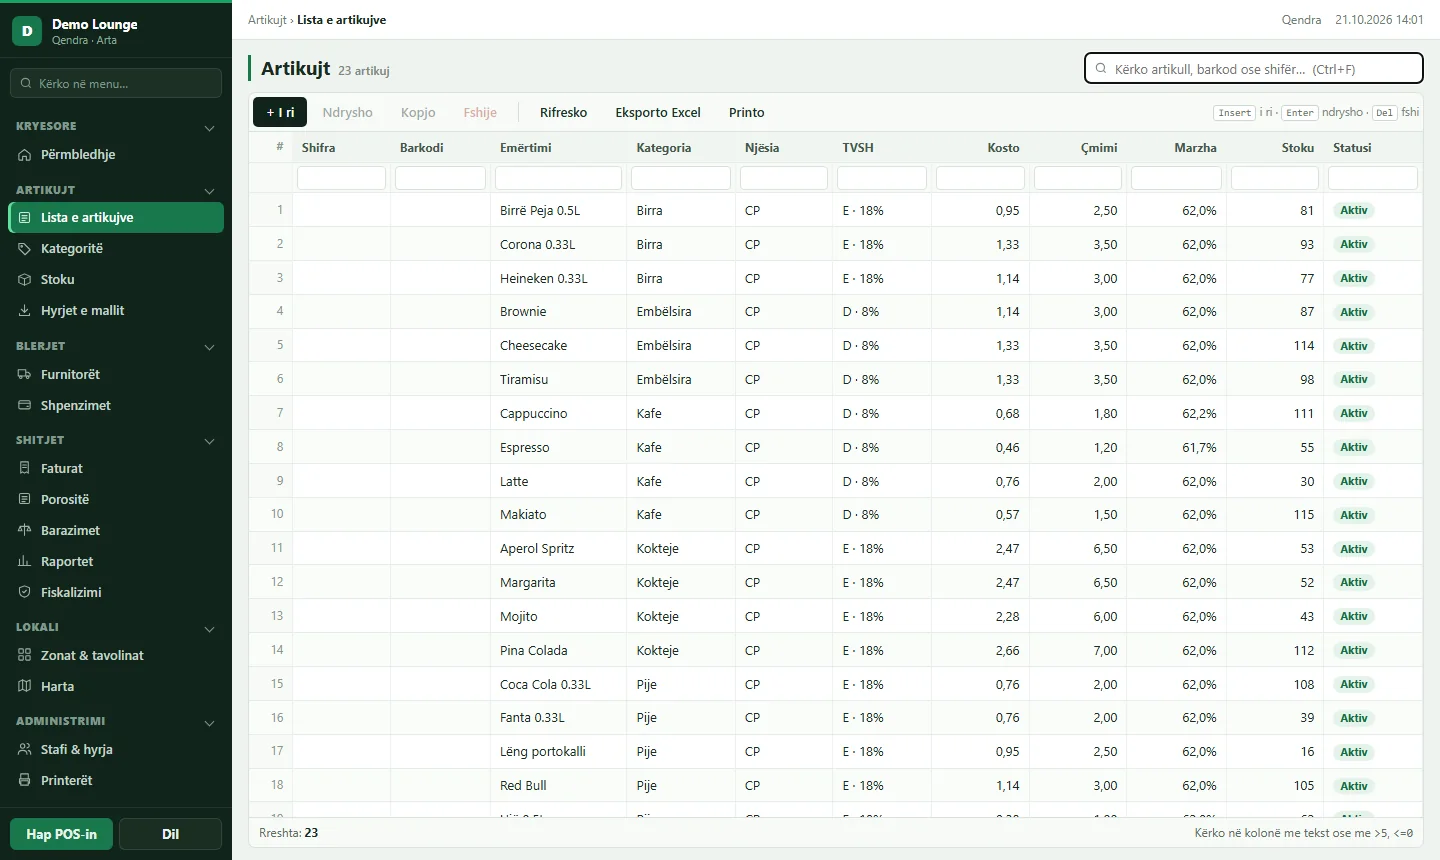Select the Cappuccino item name

pyautogui.click(x=534, y=414)
